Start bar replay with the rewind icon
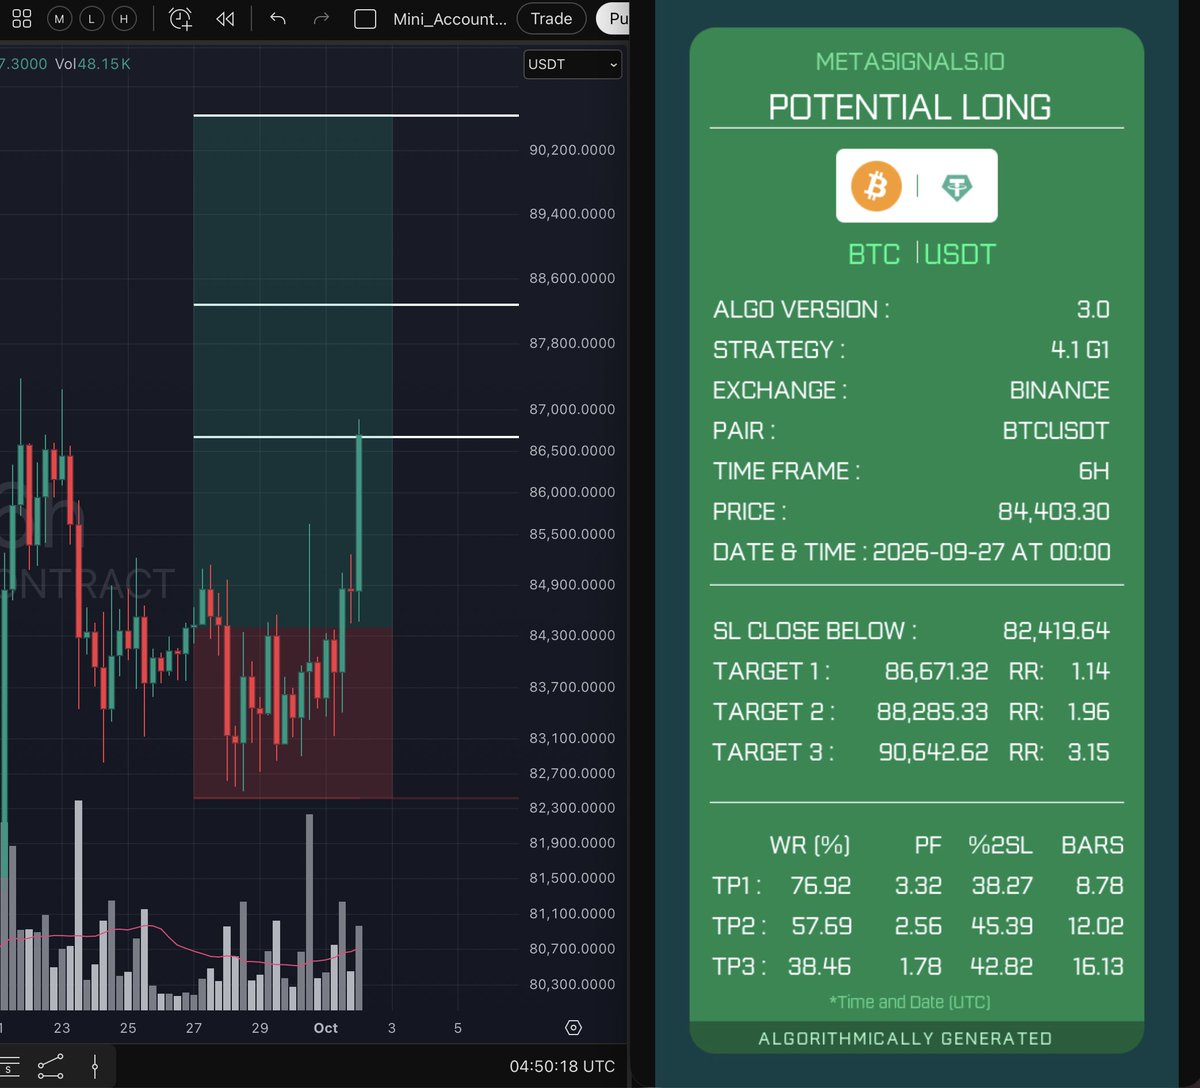The width and height of the screenshot is (1200, 1088). click(225, 18)
